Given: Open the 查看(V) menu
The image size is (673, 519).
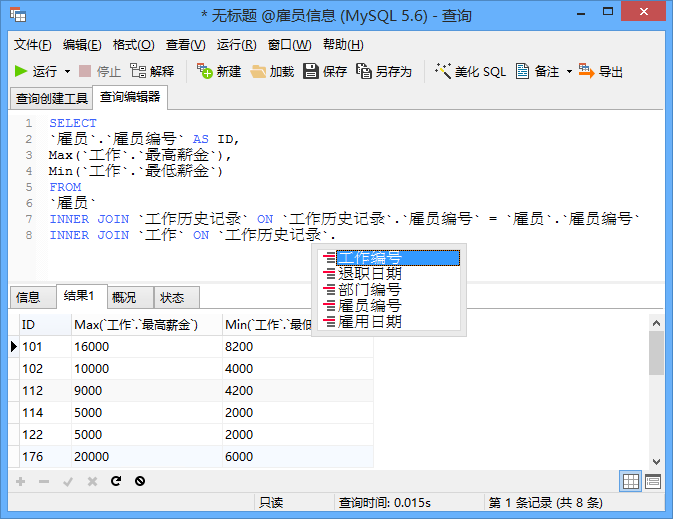Looking at the screenshot, I should (x=185, y=45).
